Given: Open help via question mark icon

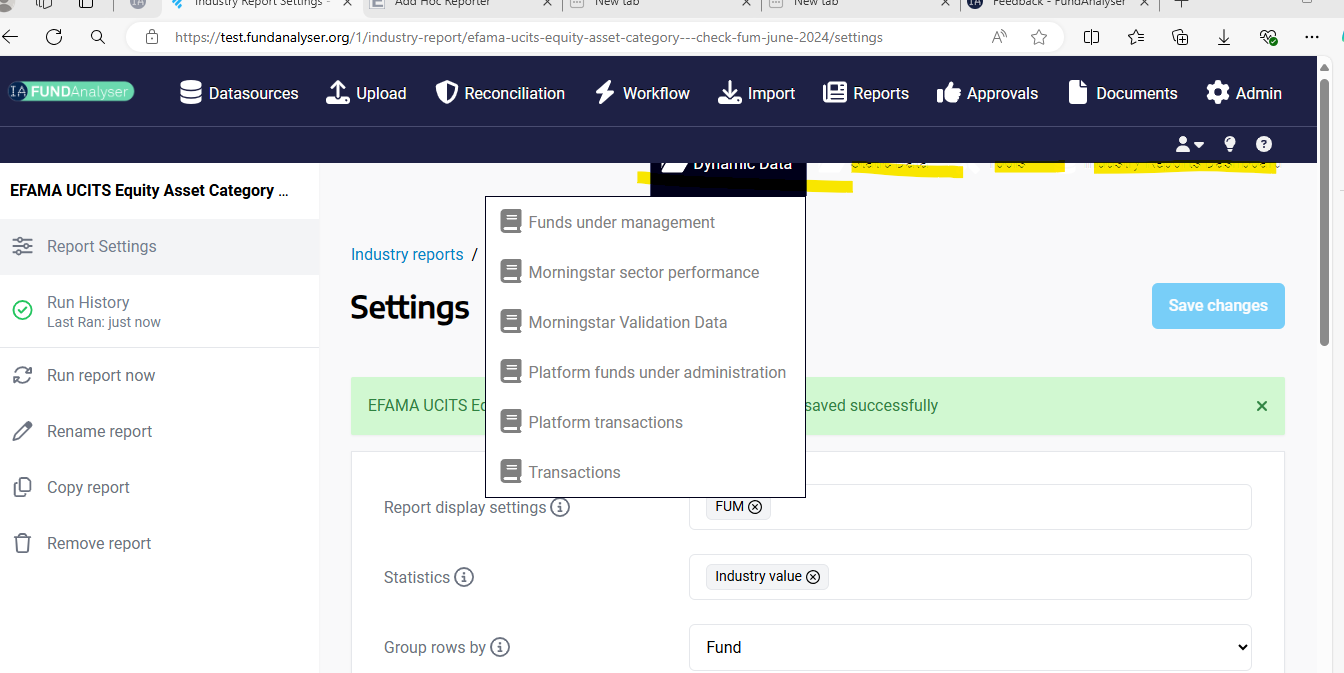Looking at the screenshot, I should [1264, 144].
